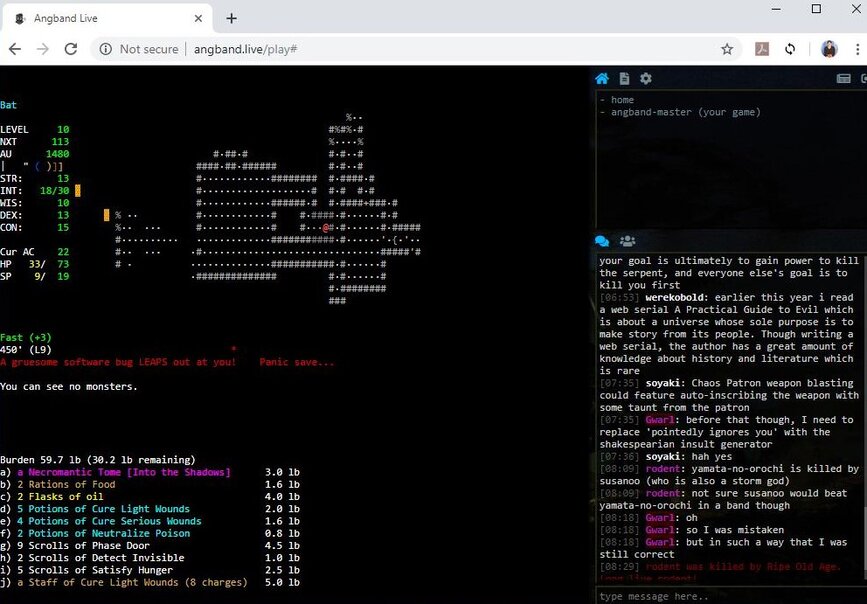This screenshot has width=867, height=604.
Task: Open the Chrome profile avatar
Action: (829, 49)
